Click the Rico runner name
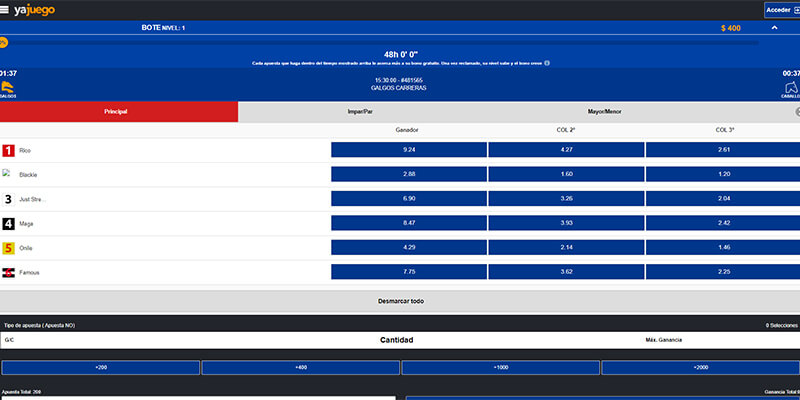The height and width of the screenshot is (400, 800). click(x=25, y=151)
